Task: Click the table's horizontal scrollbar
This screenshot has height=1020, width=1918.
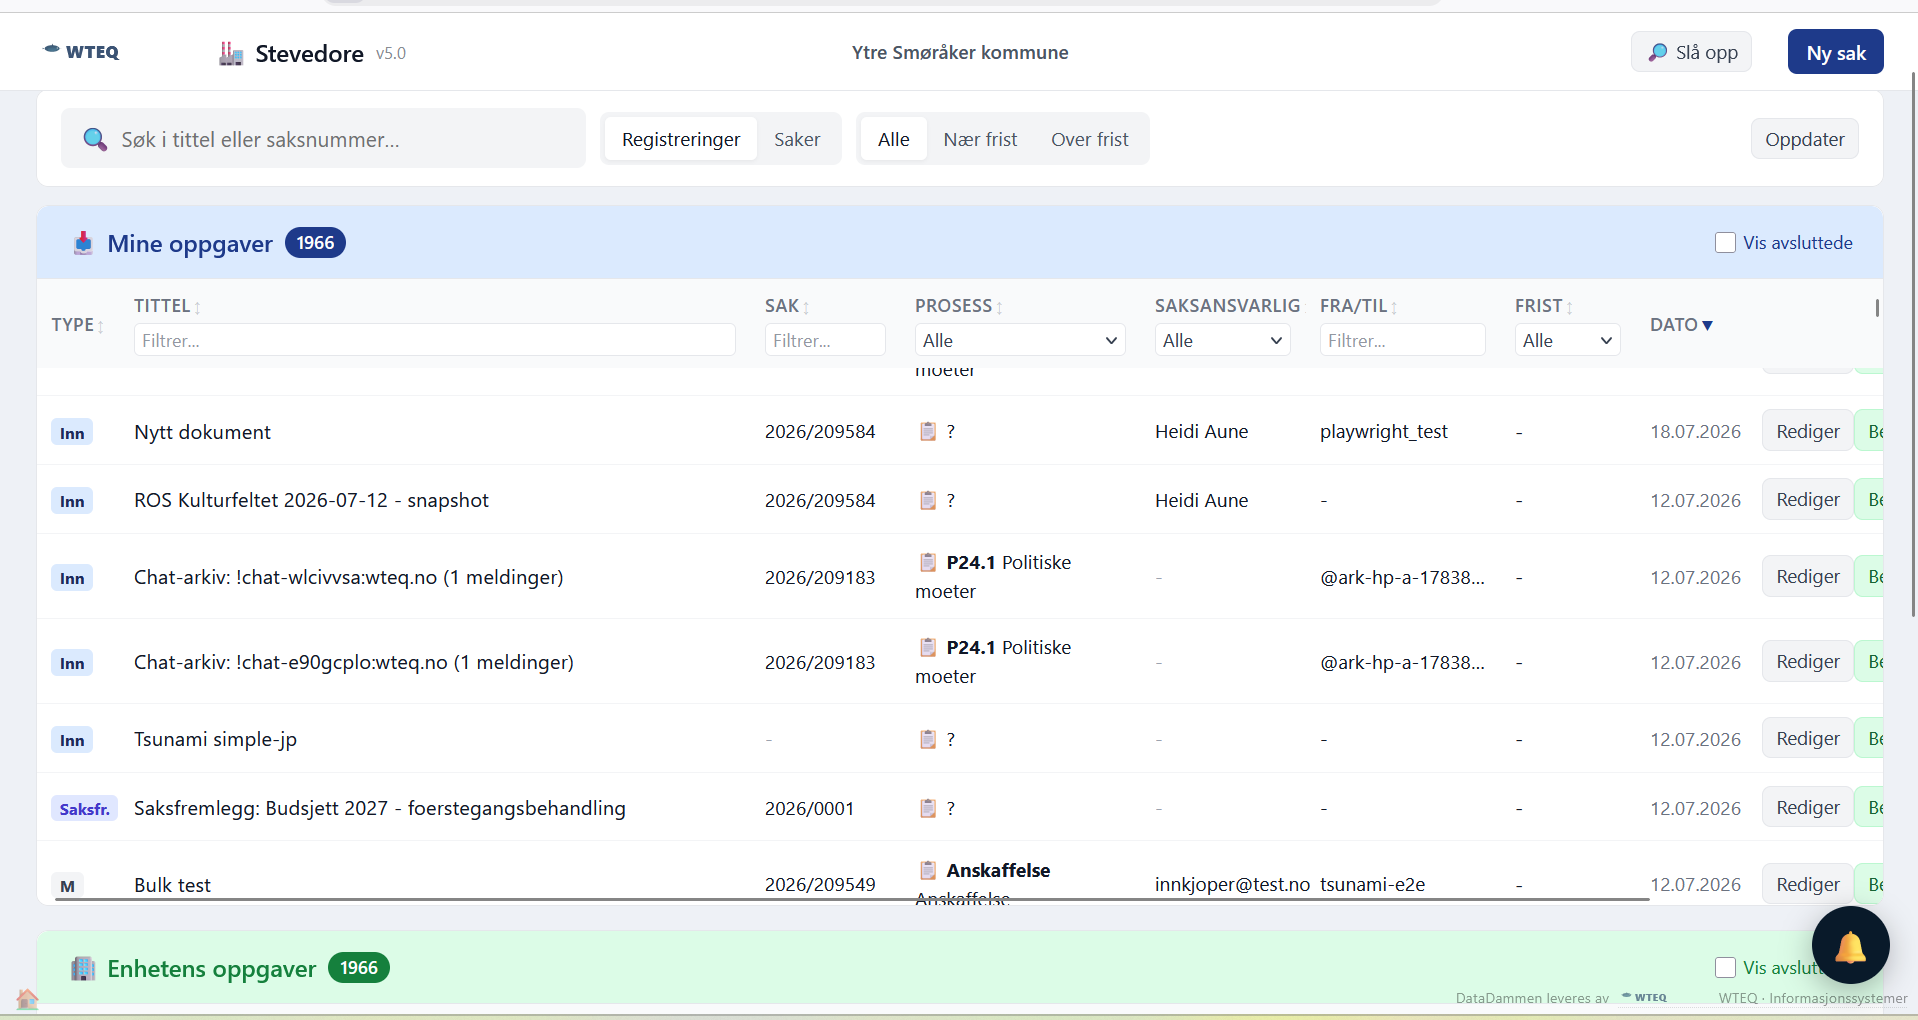Action: 852,900
